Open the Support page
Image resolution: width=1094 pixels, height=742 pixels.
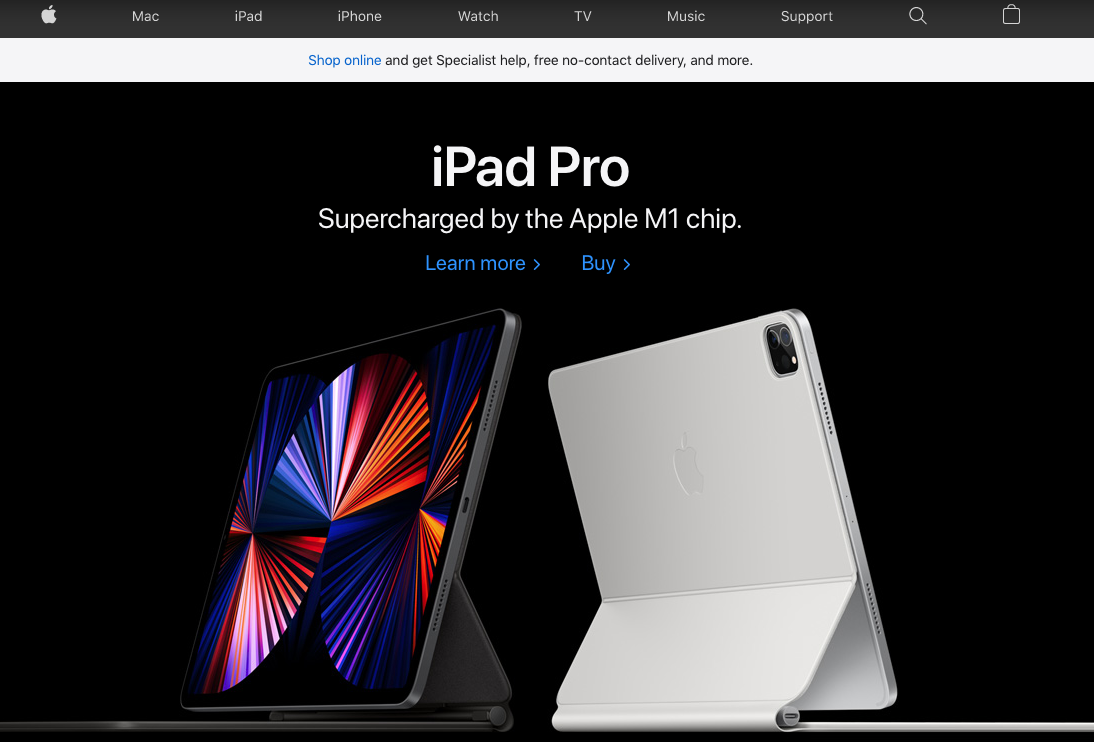pyautogui.click(x=807, y=16)
